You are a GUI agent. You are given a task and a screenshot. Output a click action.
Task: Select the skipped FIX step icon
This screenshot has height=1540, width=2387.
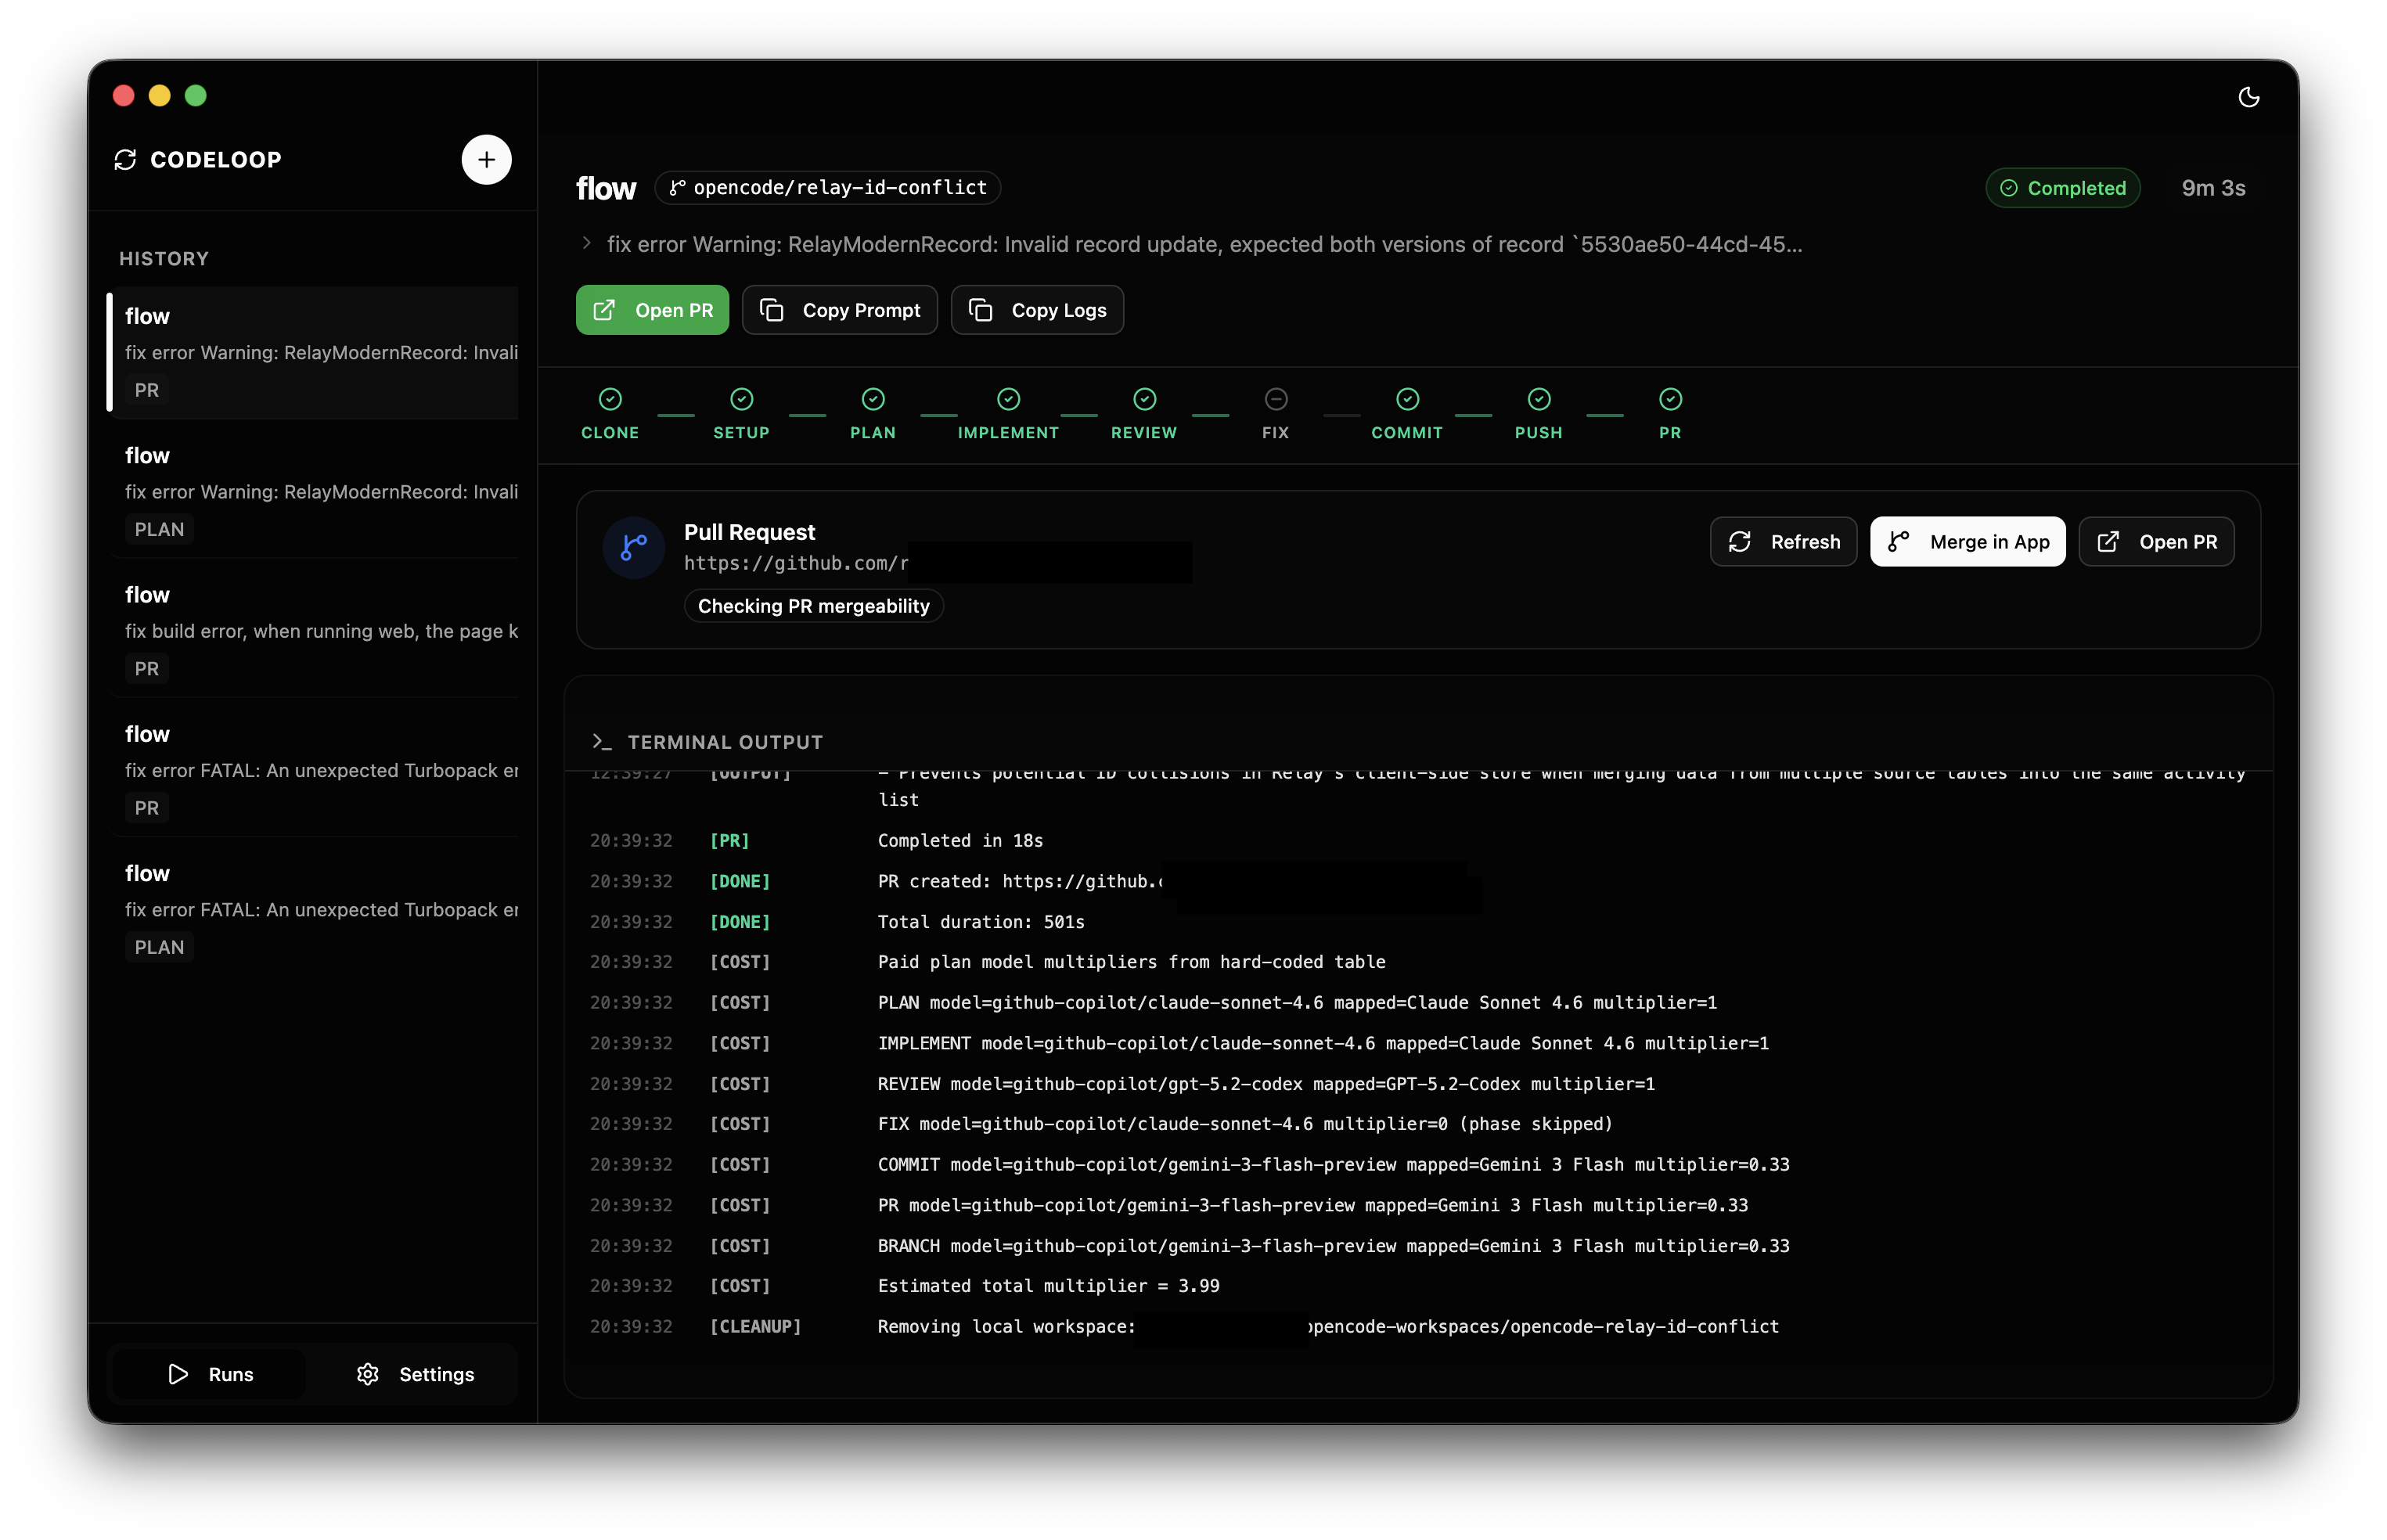(x=1276, y=399)
